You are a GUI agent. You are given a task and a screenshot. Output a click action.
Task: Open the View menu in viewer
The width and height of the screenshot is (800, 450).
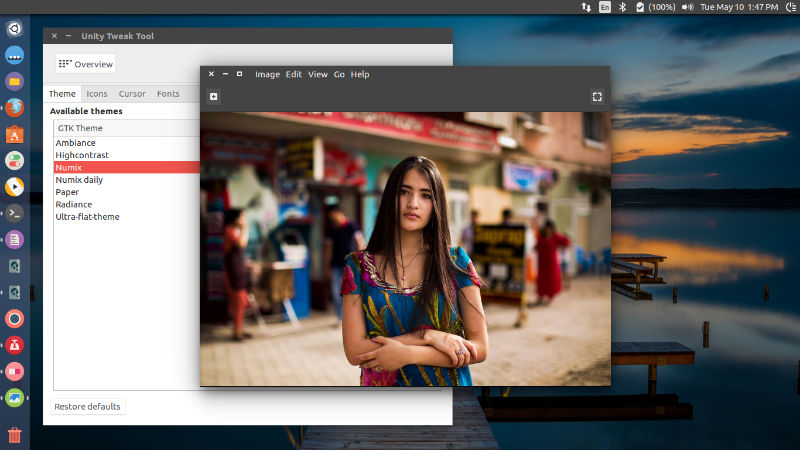click(318, 74)
